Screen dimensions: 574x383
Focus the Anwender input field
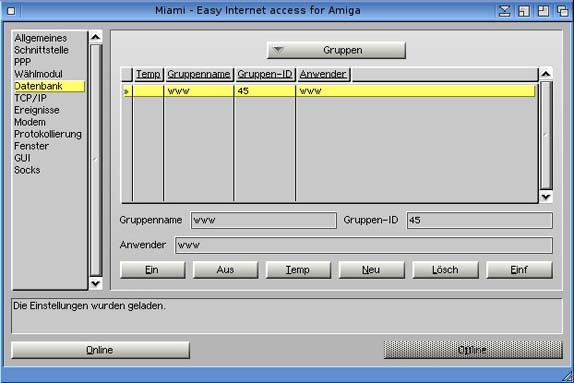[364, 245]
